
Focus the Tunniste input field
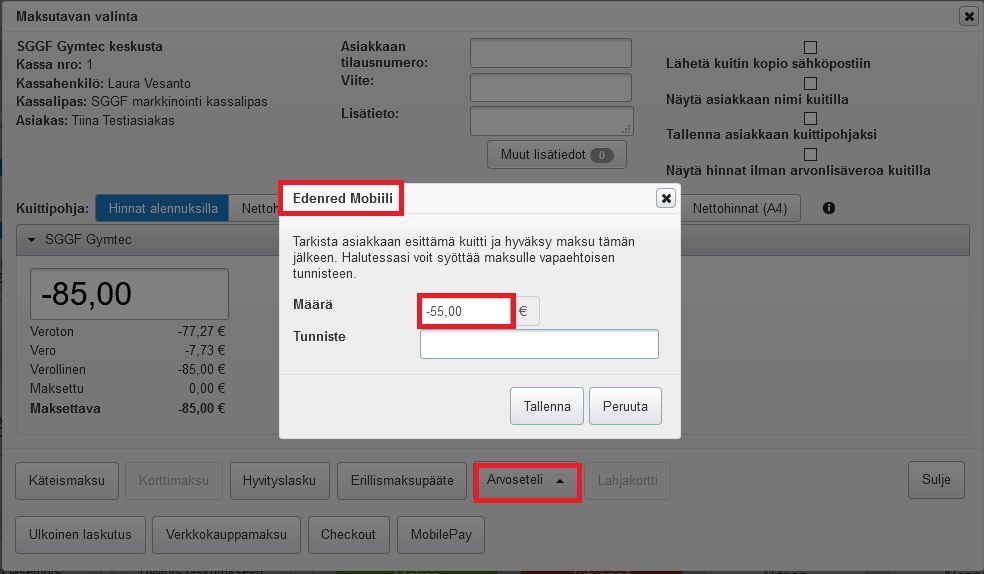coord(539,344)
